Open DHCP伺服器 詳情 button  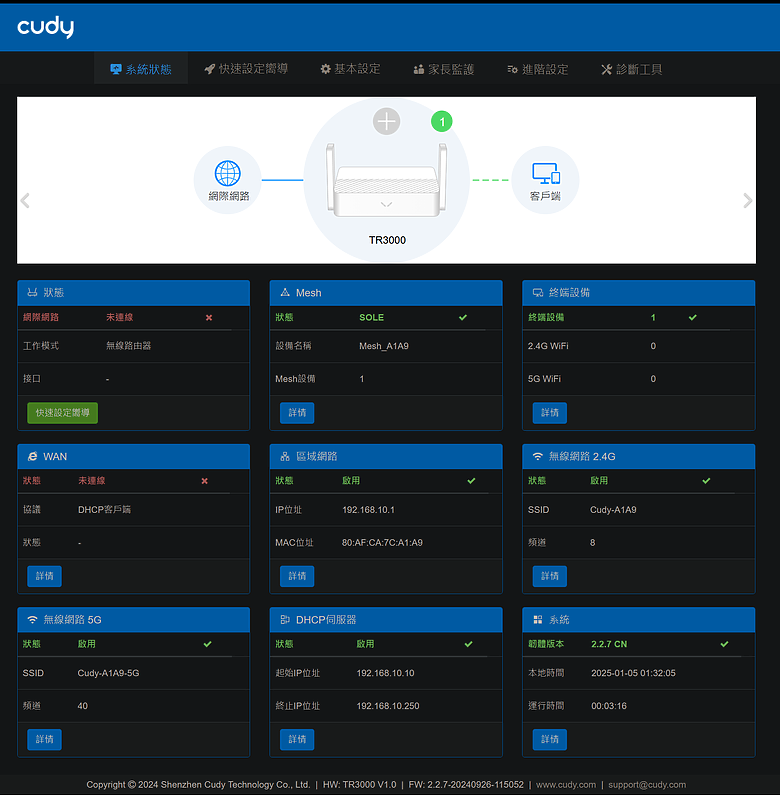(x=297, y=739)
